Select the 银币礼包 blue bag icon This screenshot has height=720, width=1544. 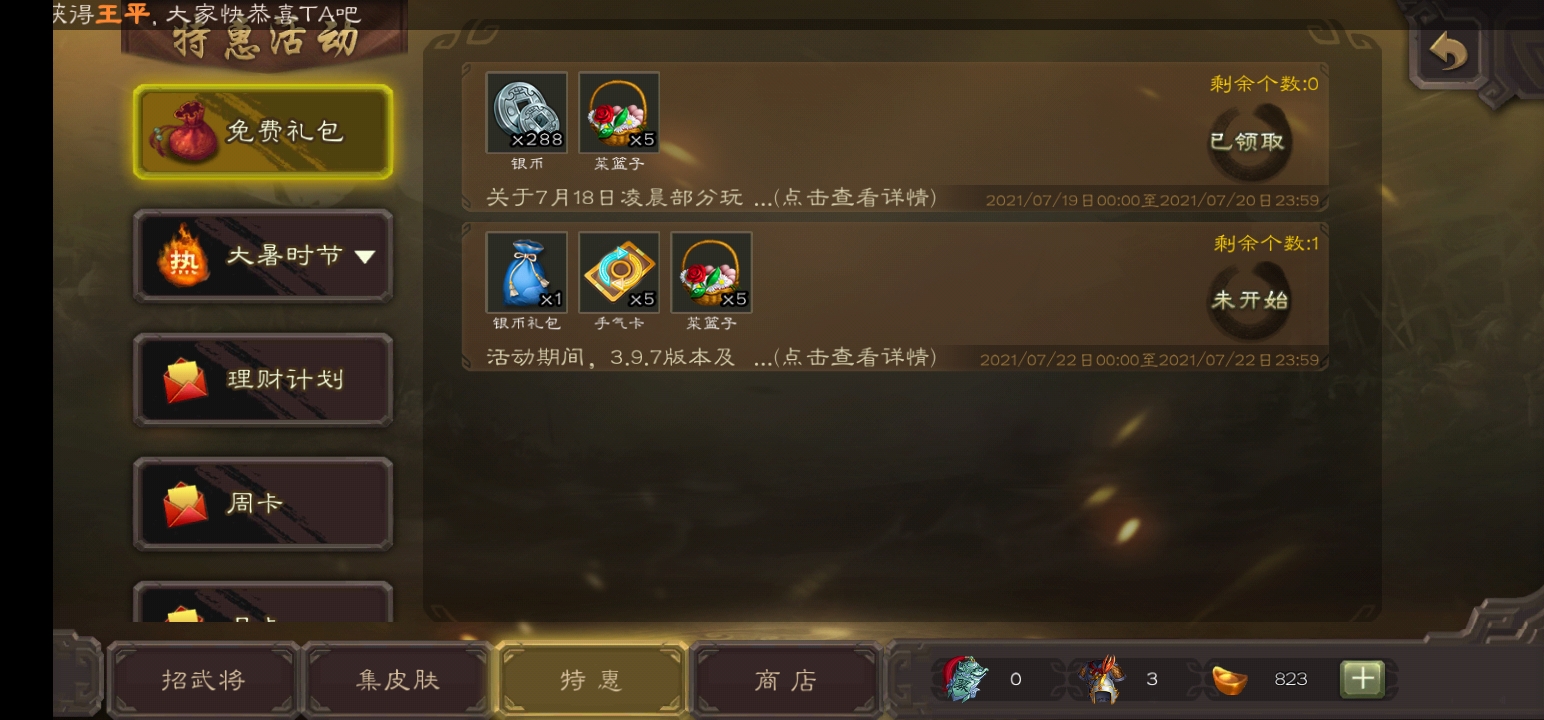527,272
